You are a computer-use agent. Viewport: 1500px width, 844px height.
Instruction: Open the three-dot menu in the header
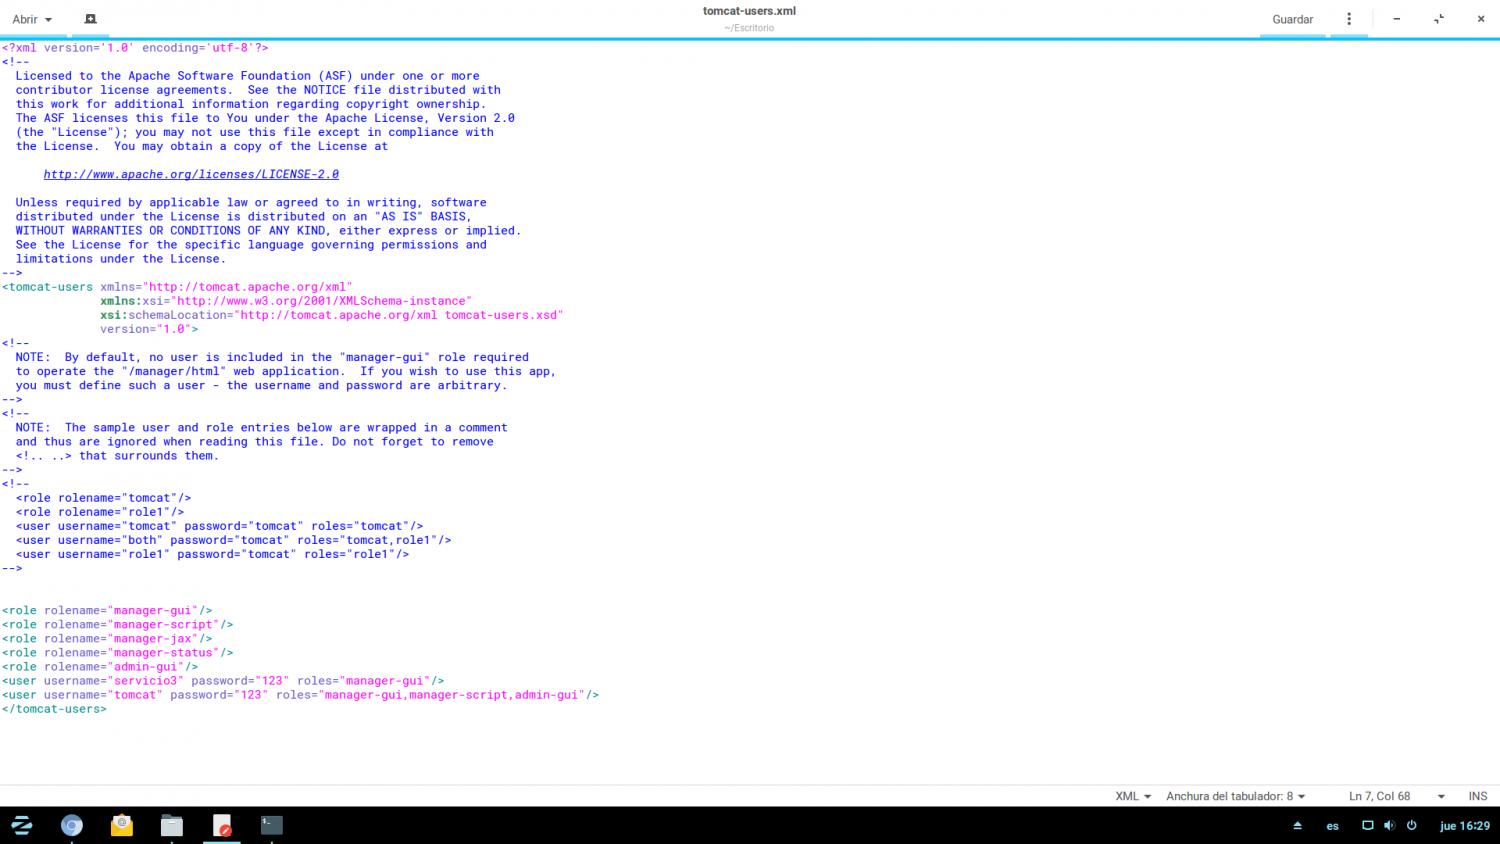point(1349,19)
